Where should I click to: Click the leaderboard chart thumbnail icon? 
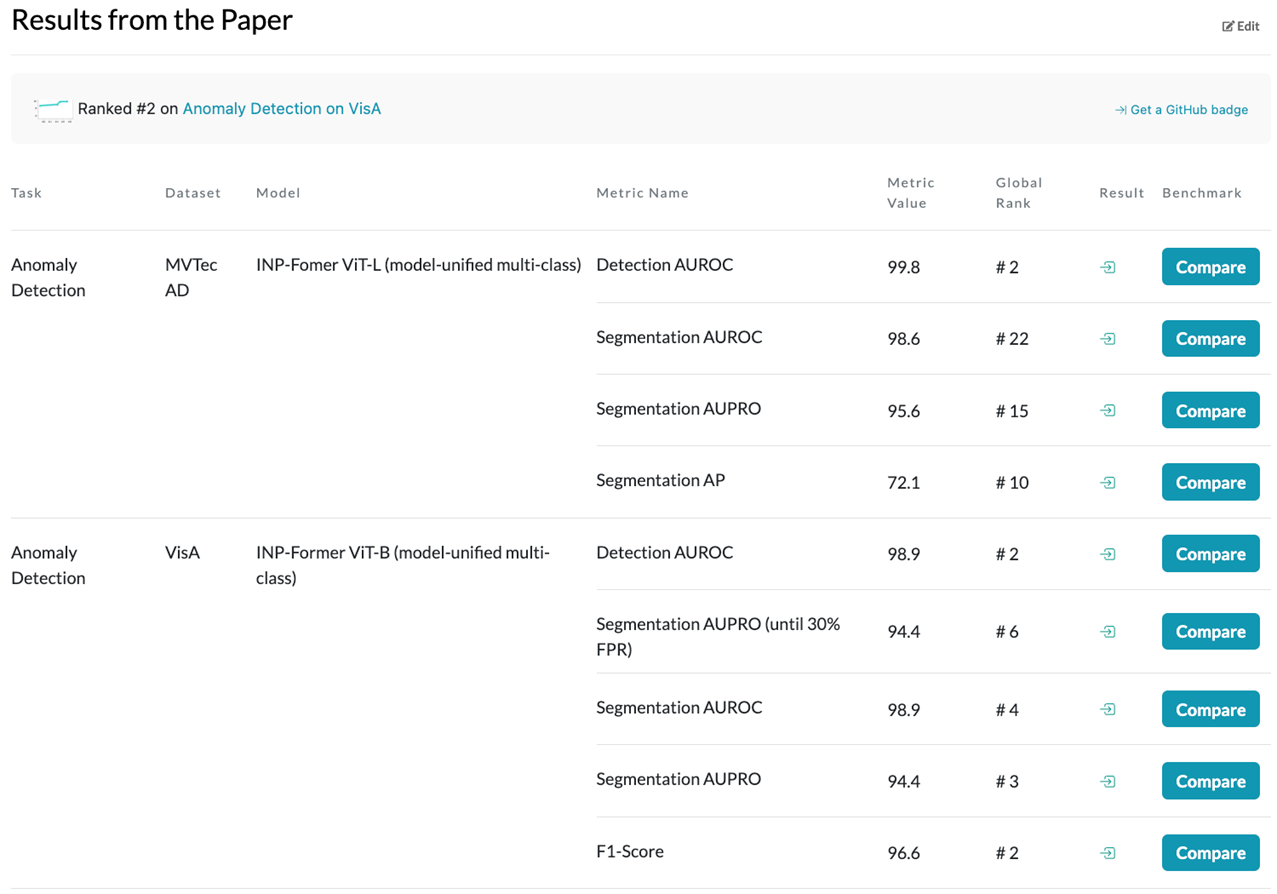pos(52,109)
